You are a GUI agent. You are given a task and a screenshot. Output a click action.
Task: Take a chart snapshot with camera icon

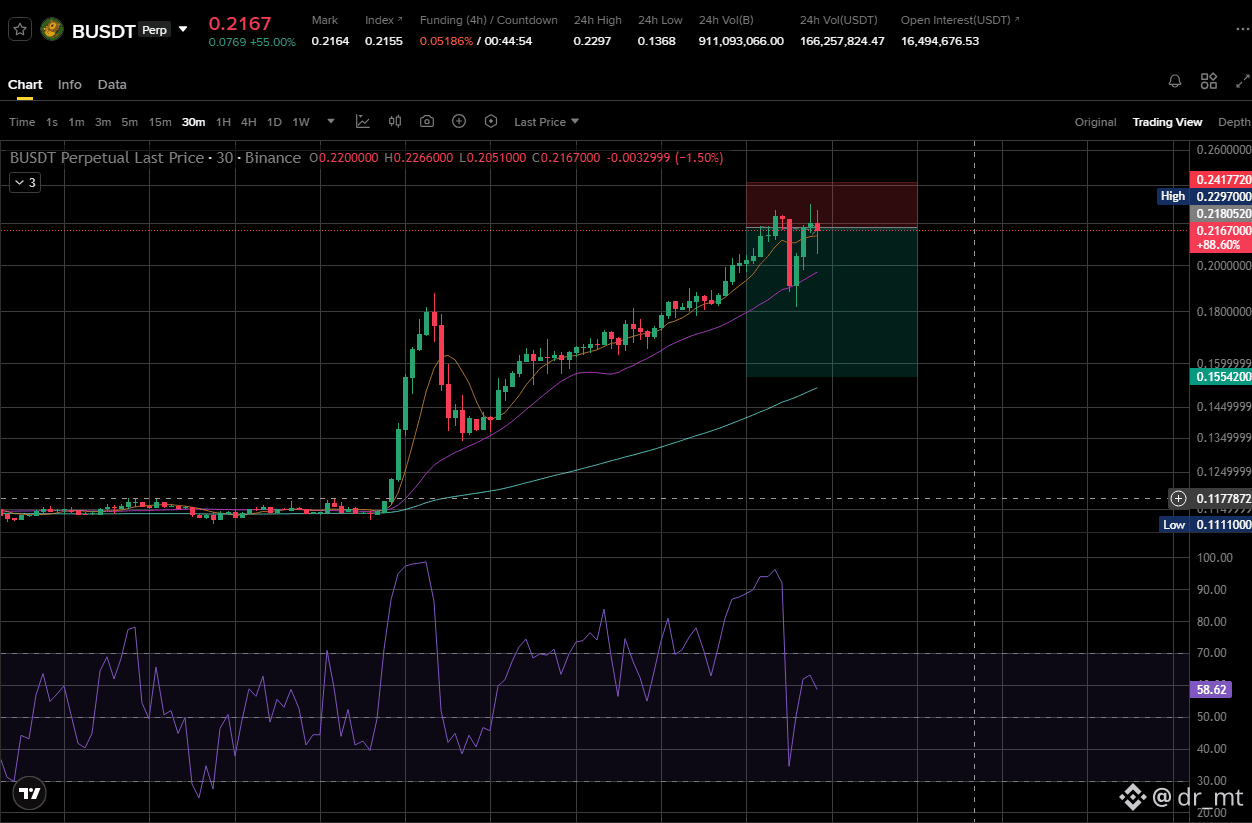[x=427, y=122]
